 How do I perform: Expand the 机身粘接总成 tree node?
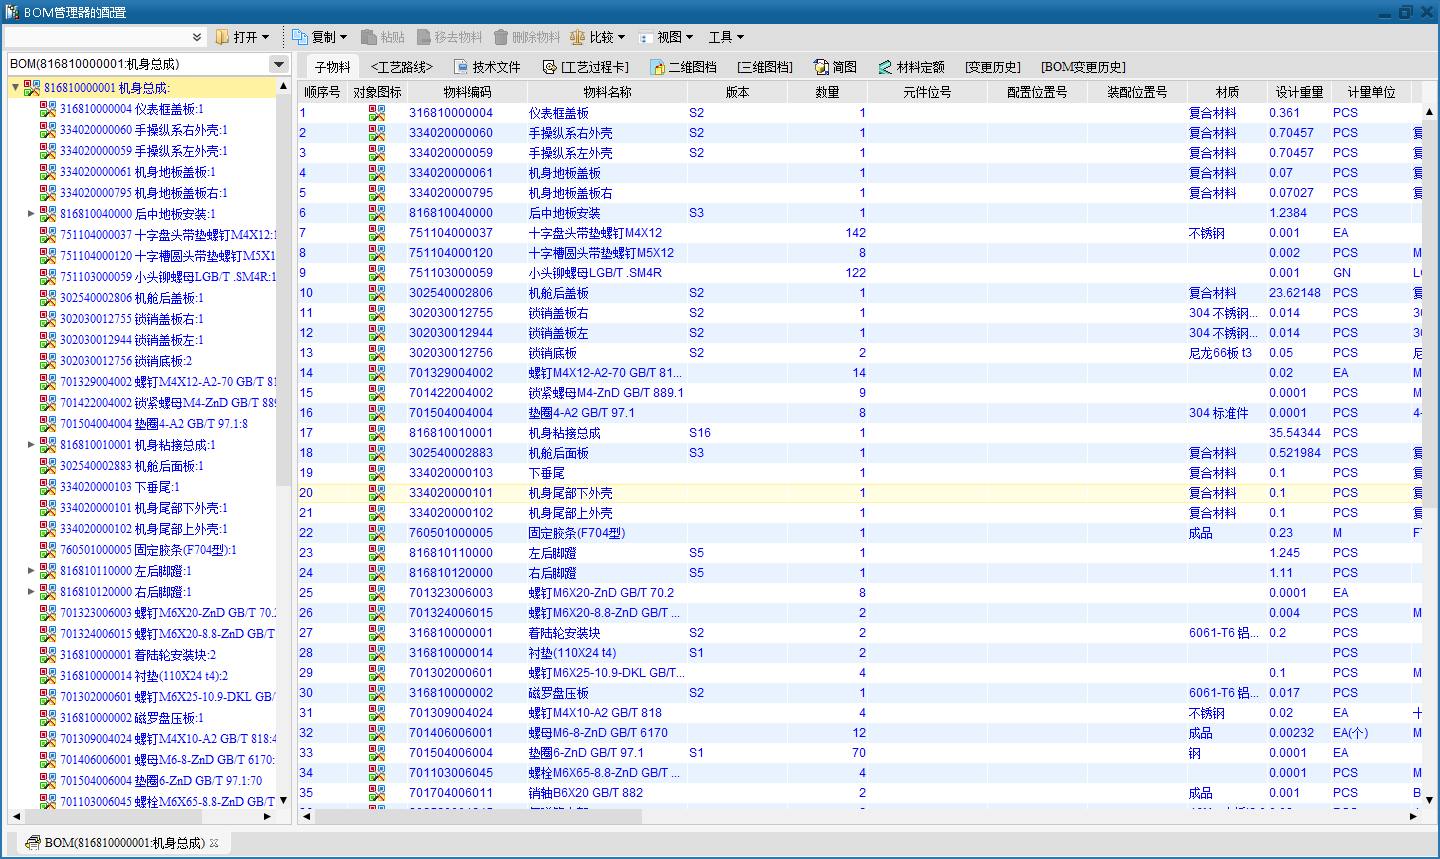pyautogui.click(x=31, y=445)
